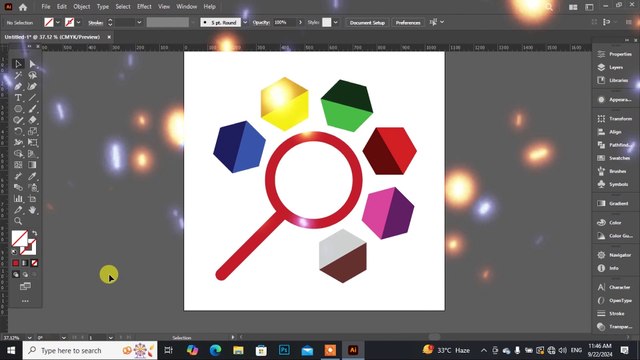Select the Curvature tool
Image resolution: width=640 pixels, height=360 pixels.
(x=33, y=87)
